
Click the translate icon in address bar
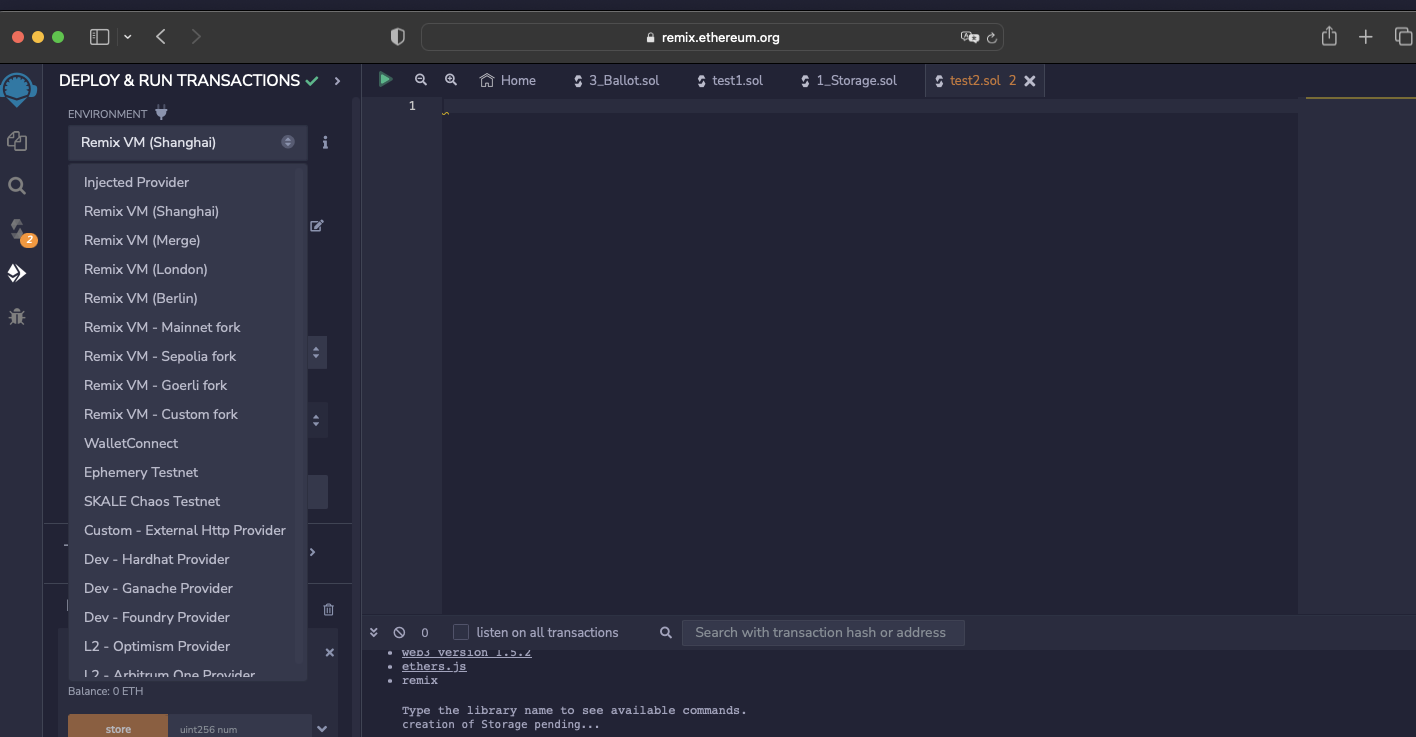(x=969, y=37)
